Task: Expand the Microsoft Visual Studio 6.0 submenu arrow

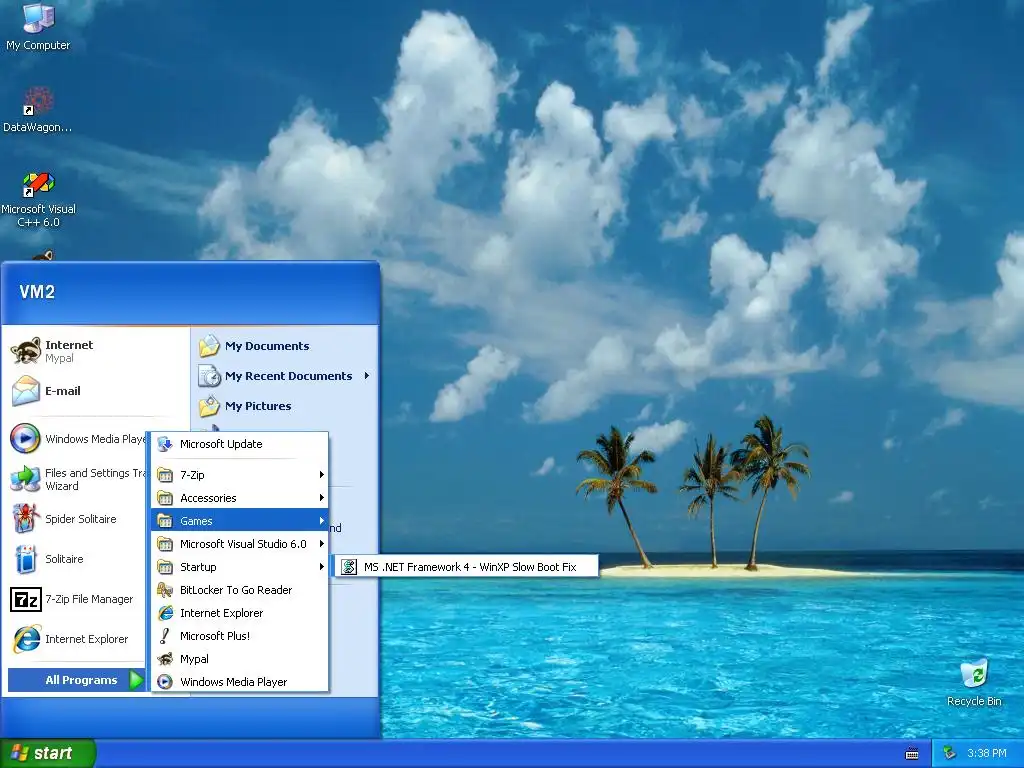Action: tap(321, 544)
